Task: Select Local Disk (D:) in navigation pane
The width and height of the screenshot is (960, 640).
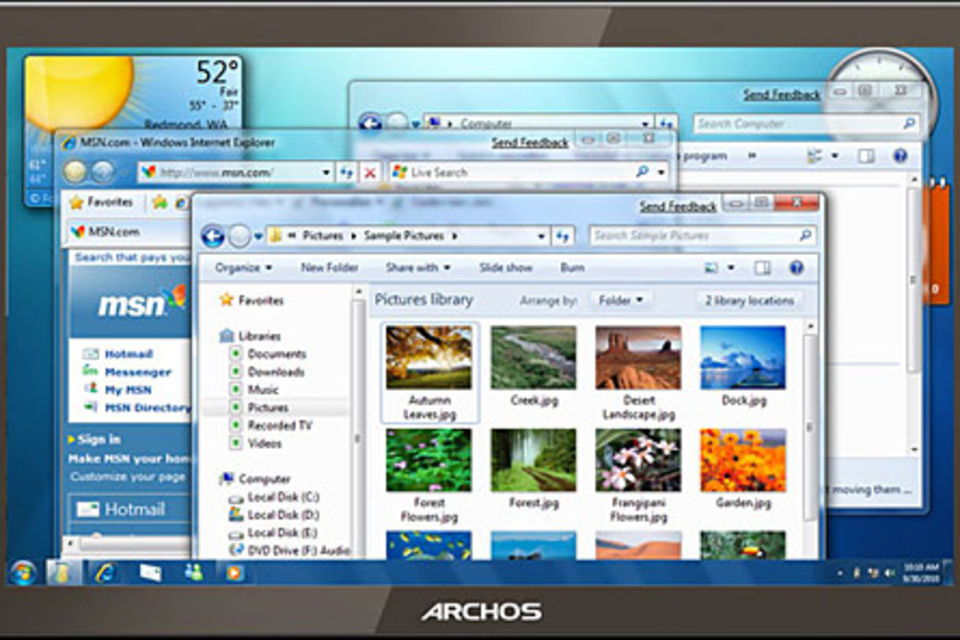Action: point(283,514)
